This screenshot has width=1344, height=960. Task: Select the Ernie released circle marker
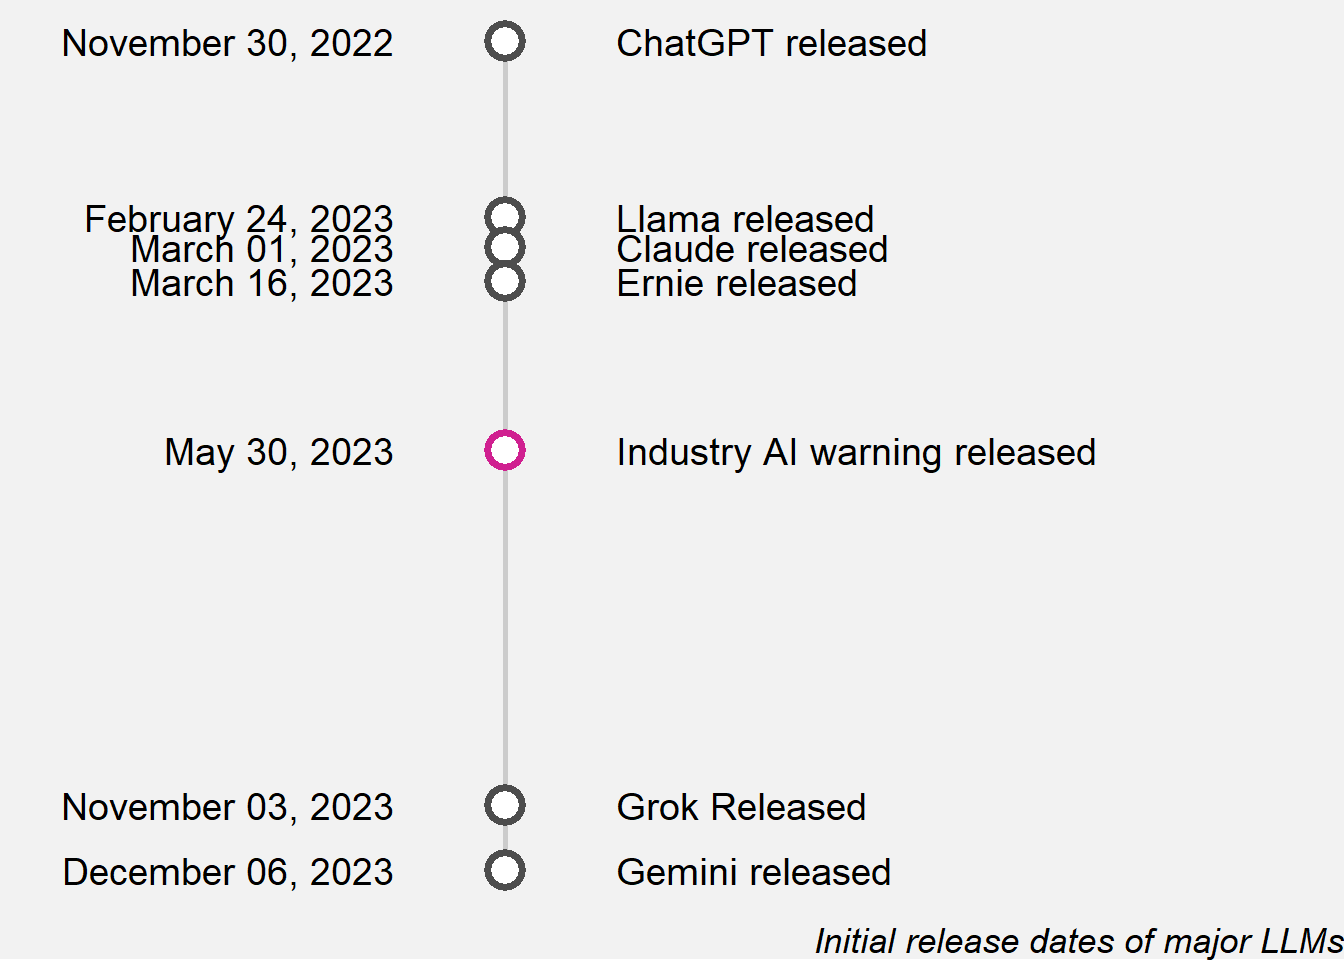(x=505, y=282)
